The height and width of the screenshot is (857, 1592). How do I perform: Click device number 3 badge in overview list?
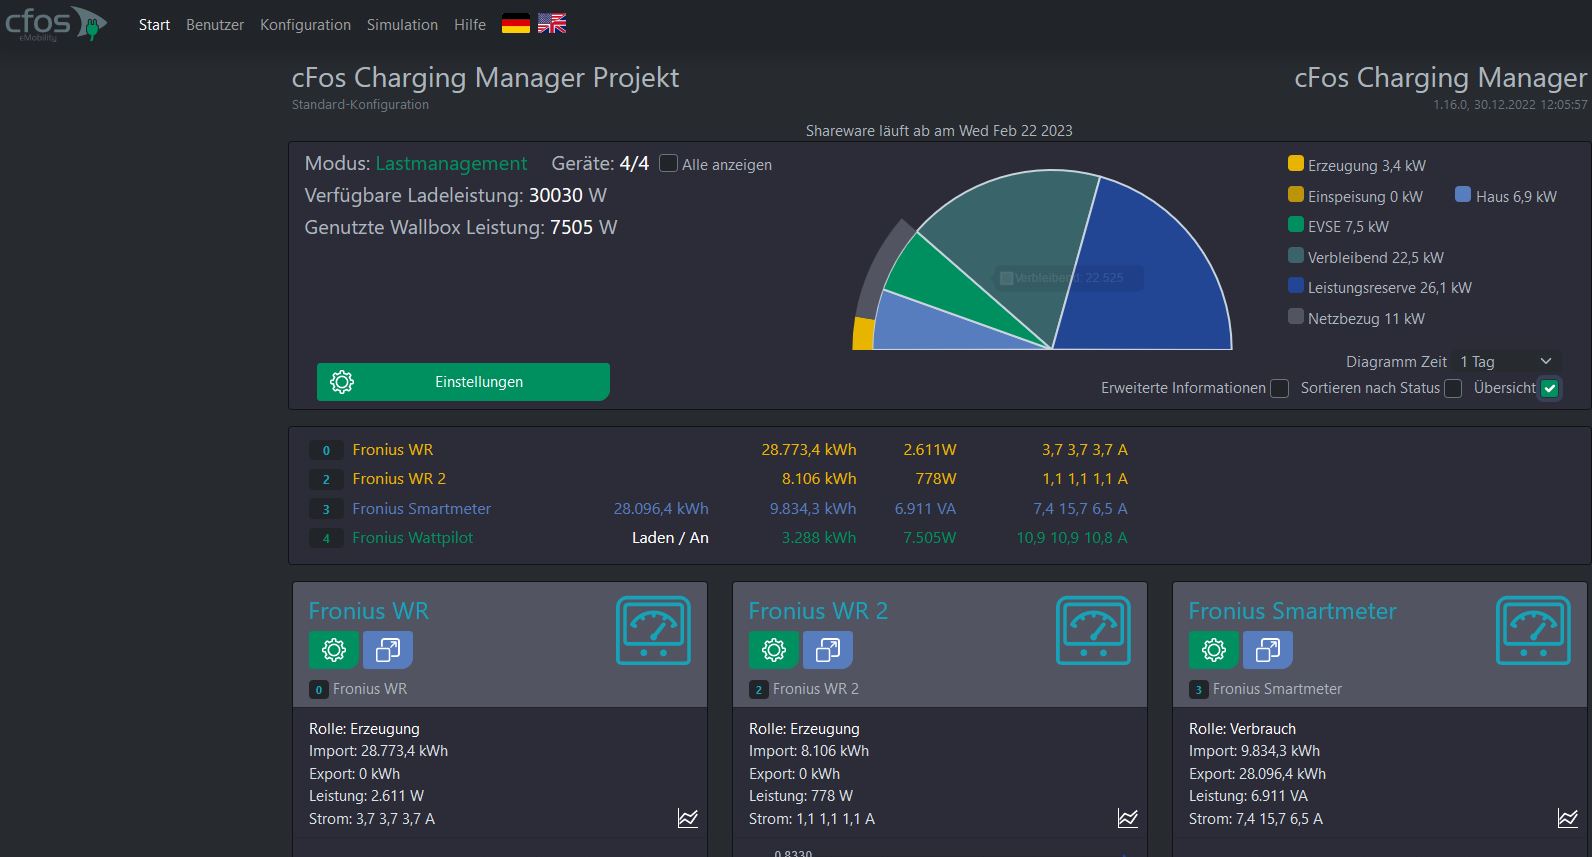pos(326,509)
